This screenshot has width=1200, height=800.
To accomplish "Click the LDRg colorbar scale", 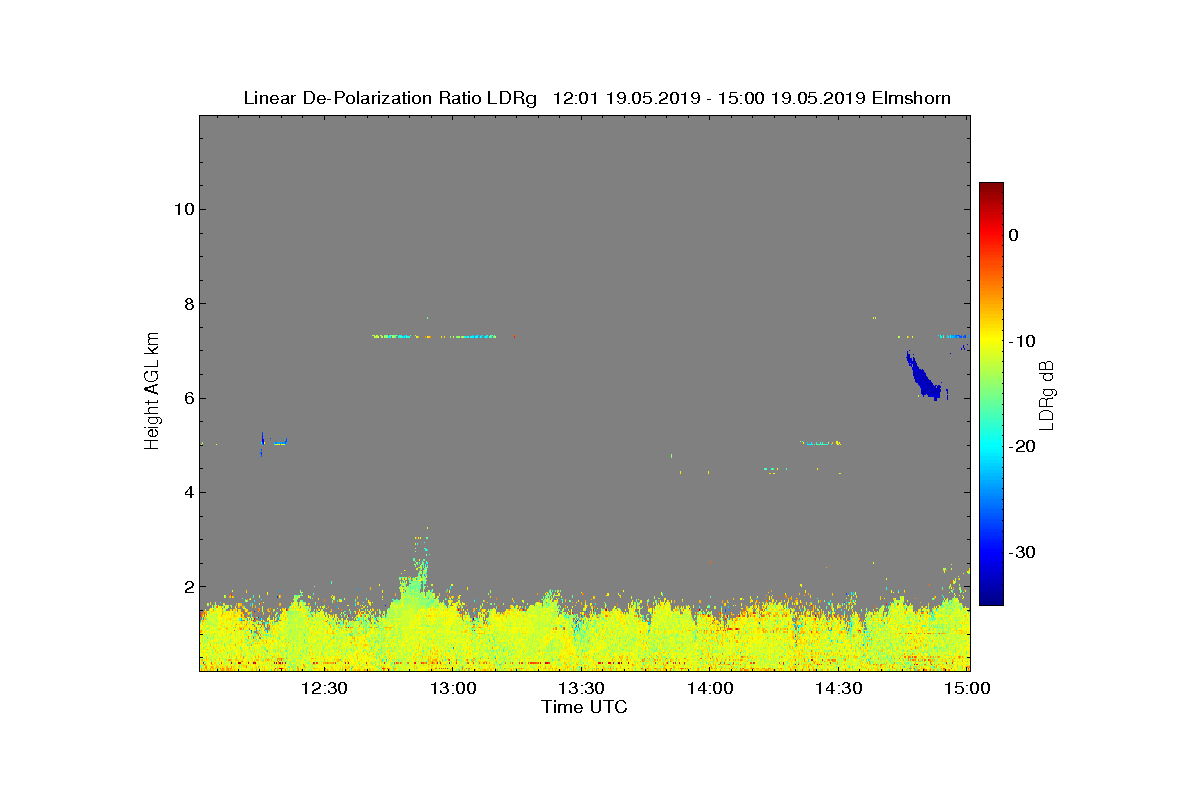I will [991, 394].
